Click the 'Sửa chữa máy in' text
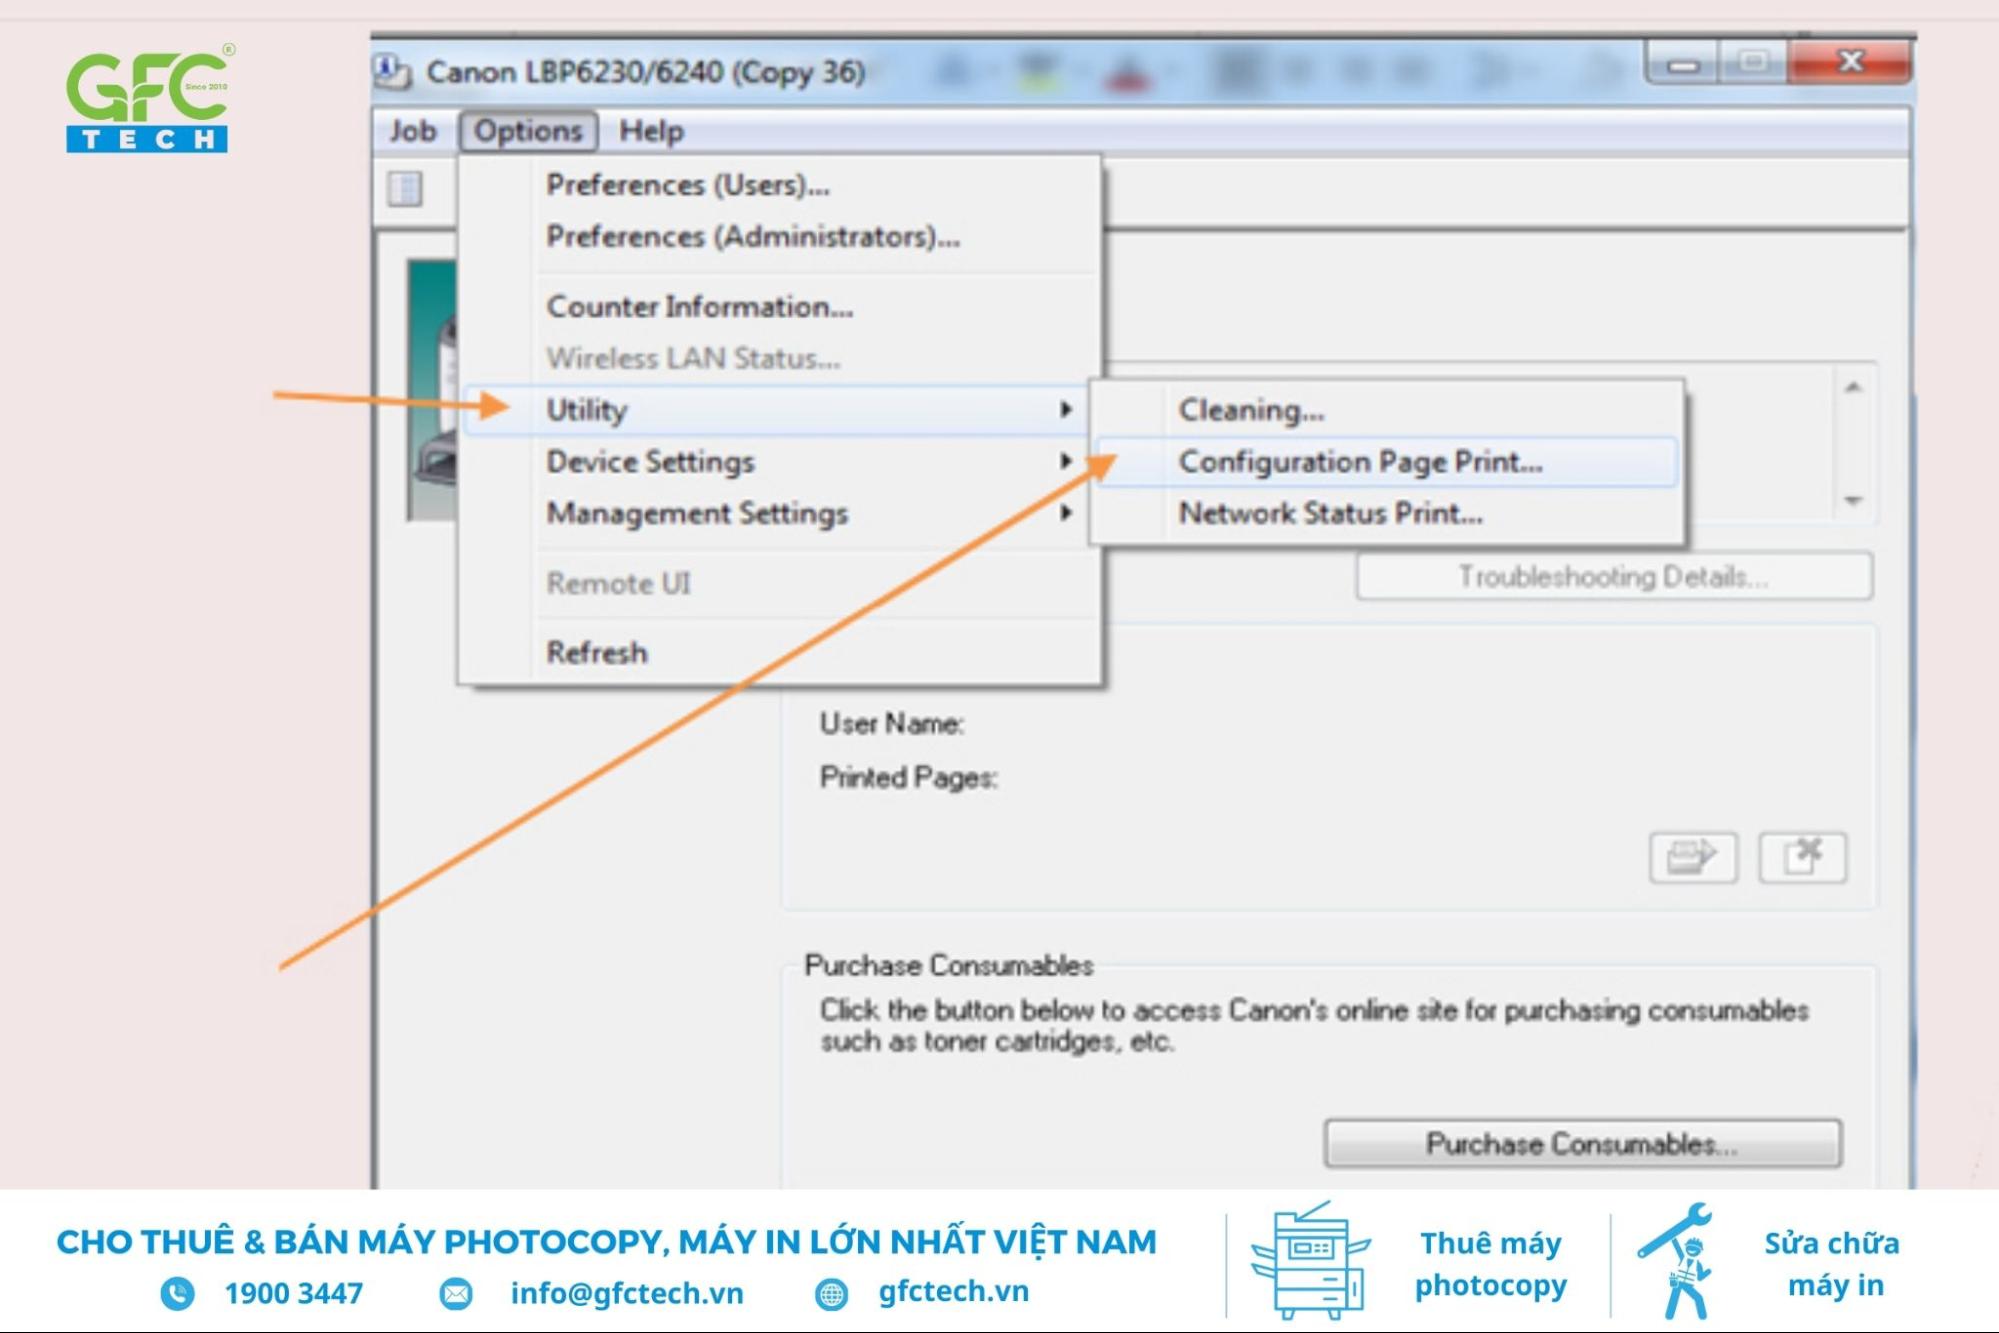The width and height of the screenshot is (1999, 1333). 1832,1264
